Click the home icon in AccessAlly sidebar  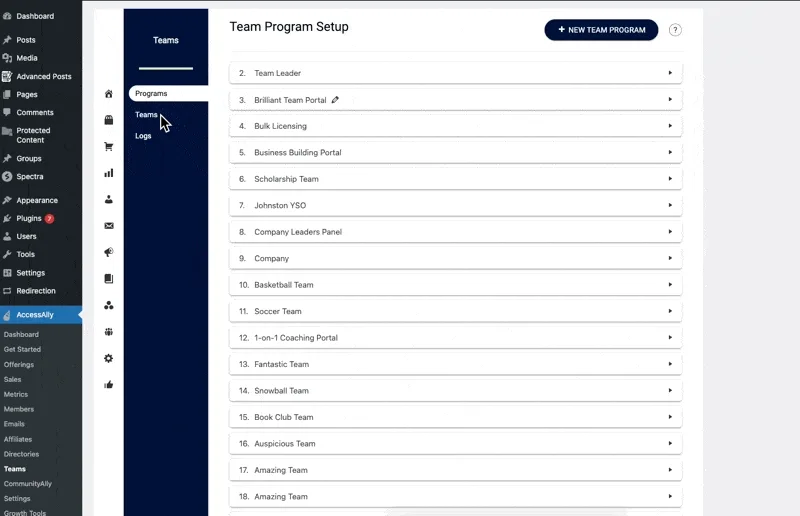coord(109,94)
